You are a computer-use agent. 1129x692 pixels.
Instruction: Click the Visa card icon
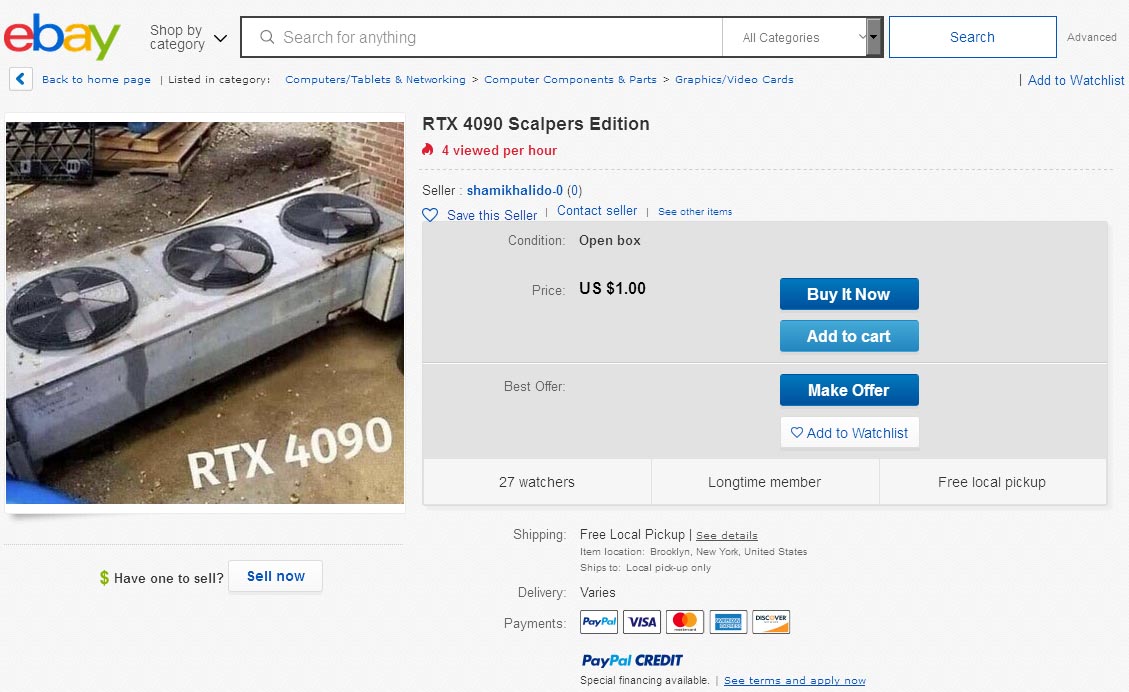pyautogui.click(x=642, y=622)
